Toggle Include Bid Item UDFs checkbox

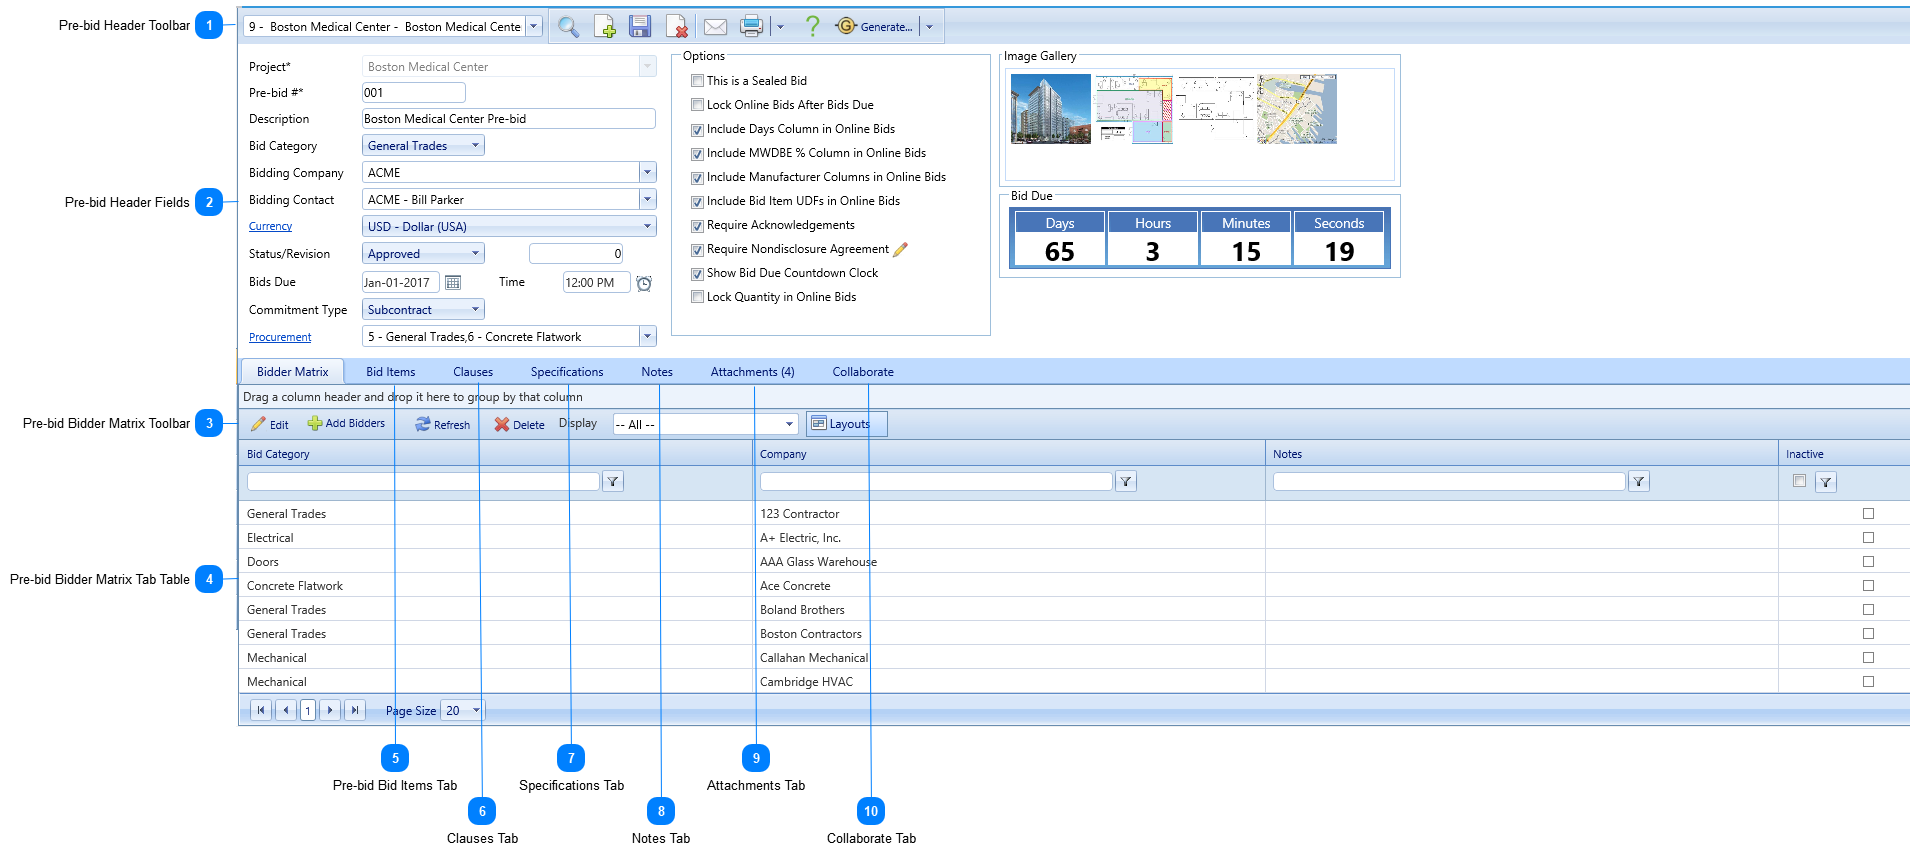point(698,201)
